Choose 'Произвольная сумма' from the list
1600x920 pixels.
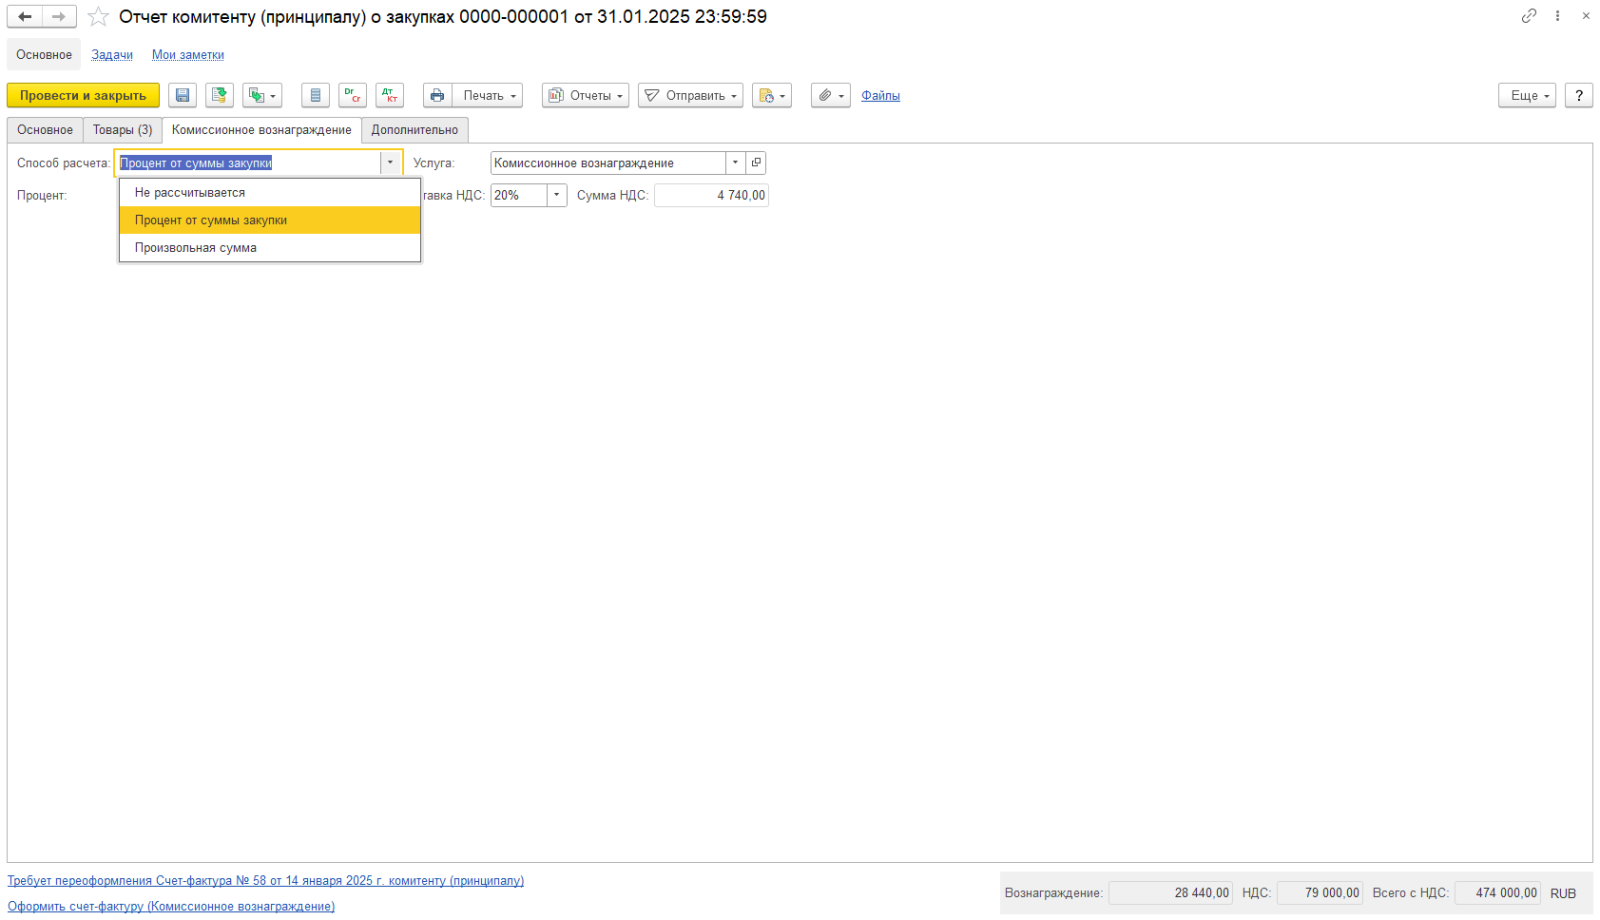coord(196,248)
